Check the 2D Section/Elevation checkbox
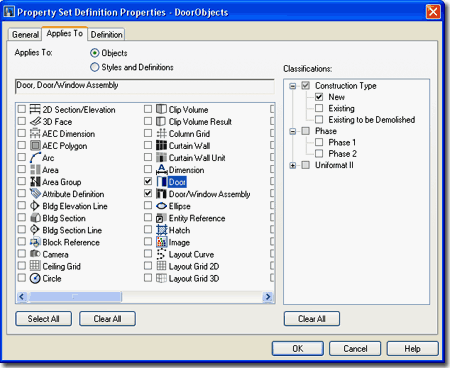Viewport: 450px width, 368px height. [x=22, y=109]
